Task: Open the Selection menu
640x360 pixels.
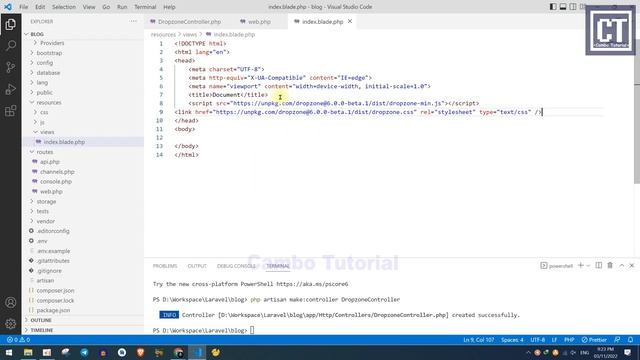Action: click(64, 7)
